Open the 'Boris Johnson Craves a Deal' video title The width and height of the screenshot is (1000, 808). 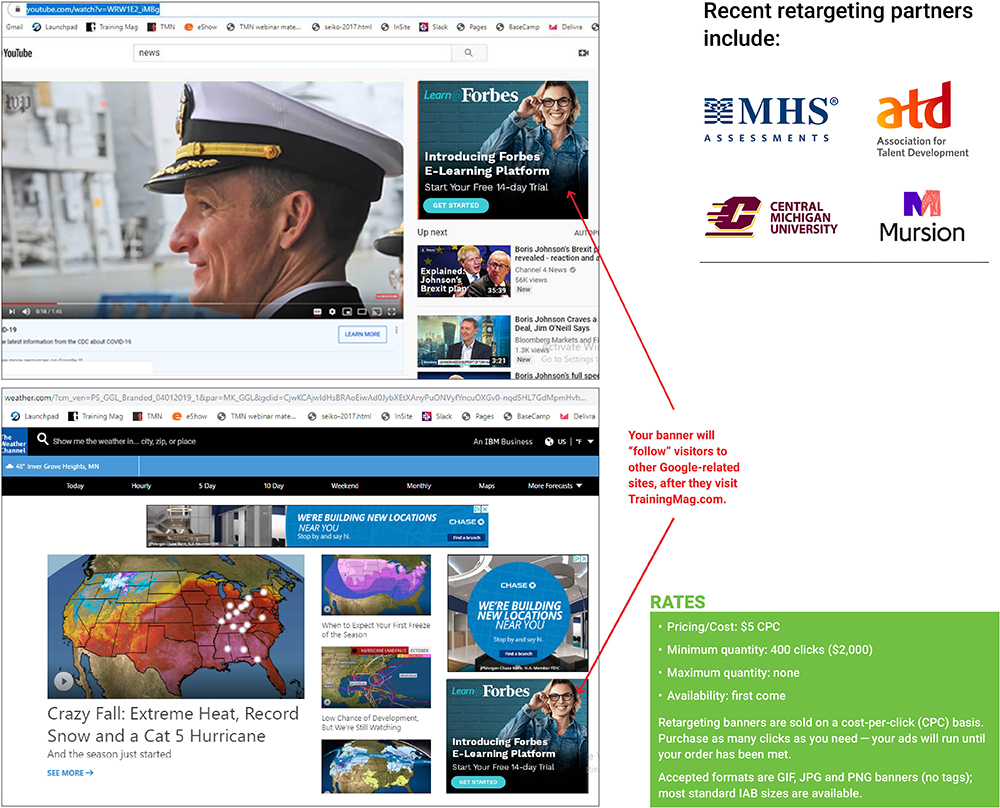[x=555, y=323]
